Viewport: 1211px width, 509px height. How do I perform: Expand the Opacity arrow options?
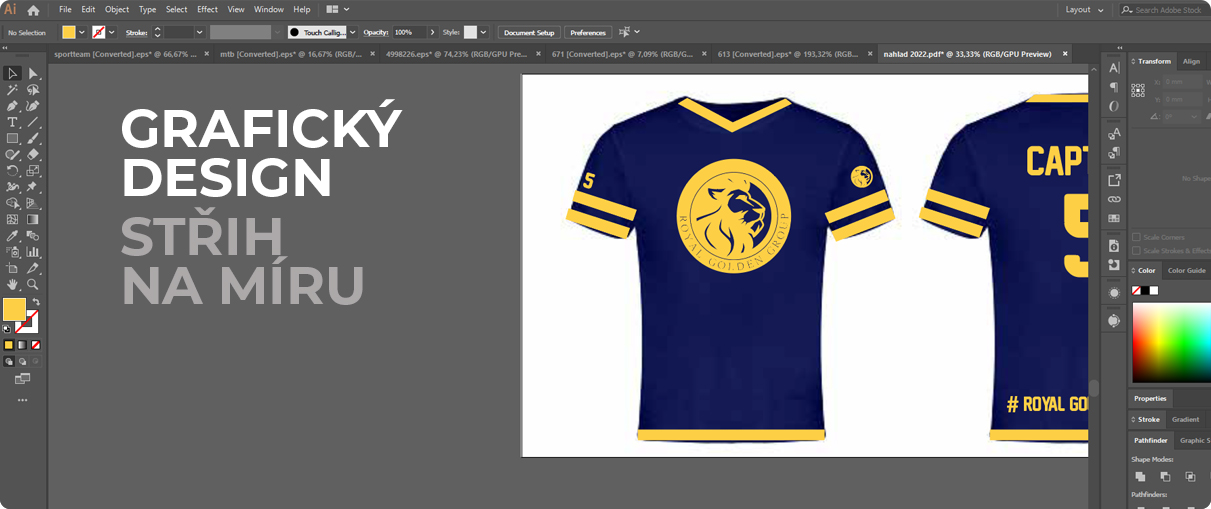click(x=433, y=32)
